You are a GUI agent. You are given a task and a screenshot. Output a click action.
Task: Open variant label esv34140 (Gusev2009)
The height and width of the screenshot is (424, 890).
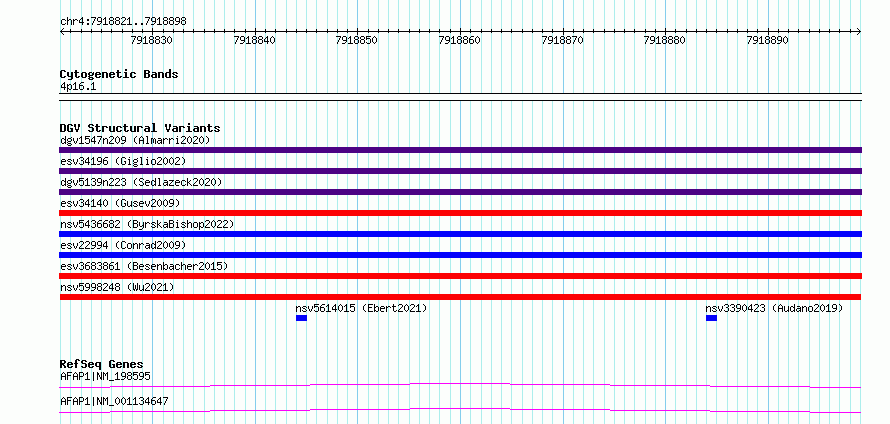[120, 203]
